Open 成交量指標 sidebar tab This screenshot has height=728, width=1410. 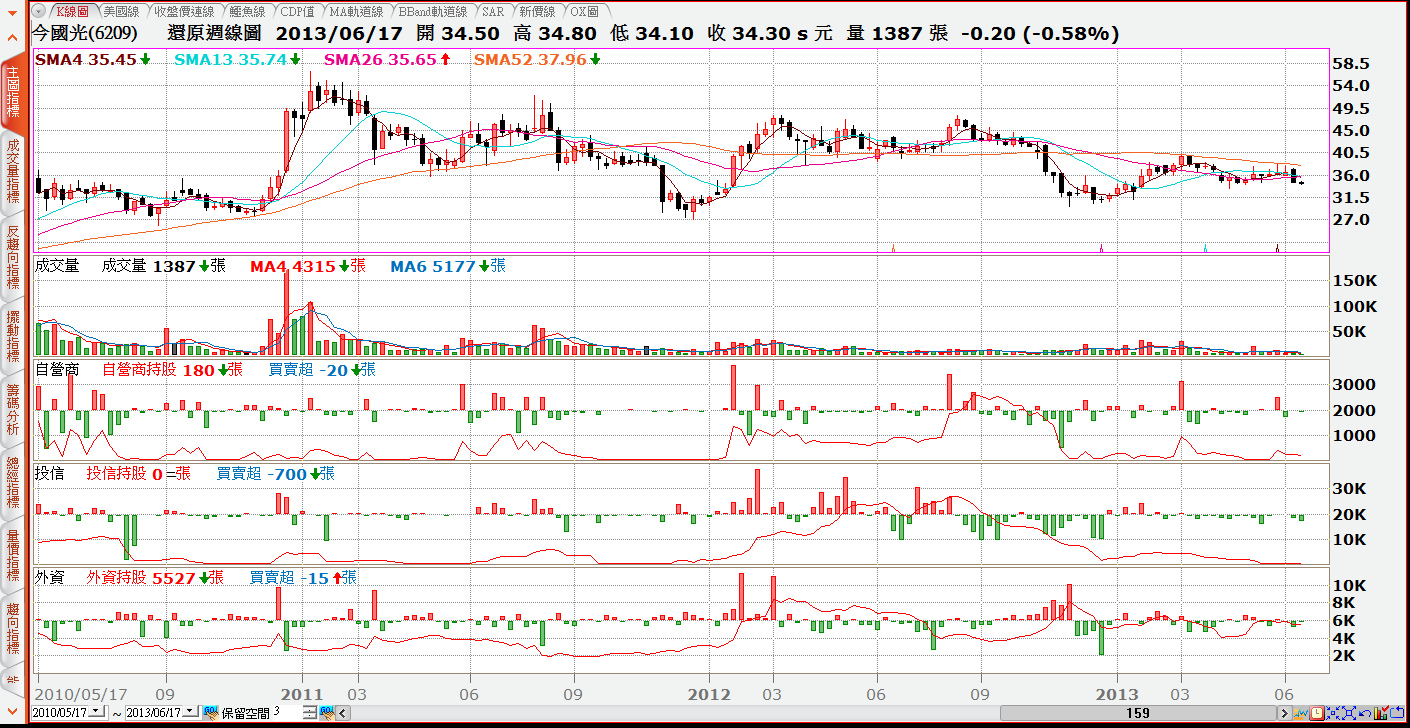point(13,172)
